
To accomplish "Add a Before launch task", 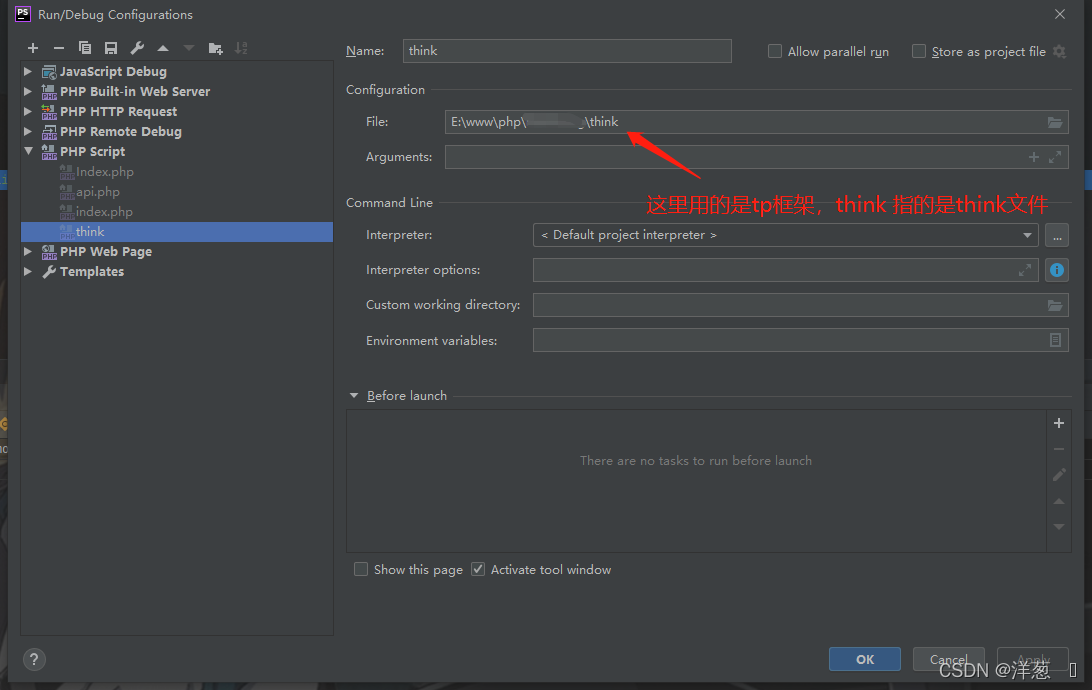I will tap(1059, 423).
